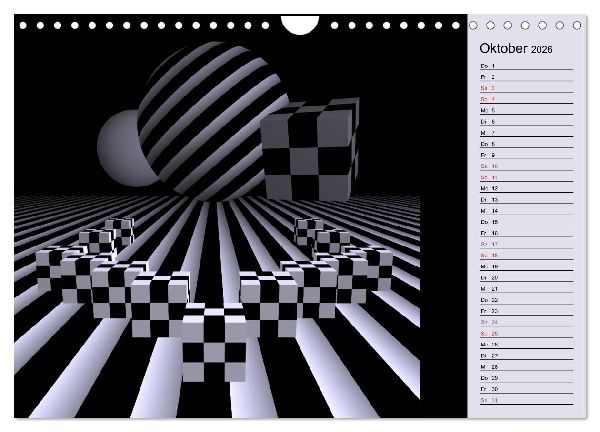This screenshot has height=432, width=600.
Task: Click the red So 25 row
Action: click(x=527, y=334)
